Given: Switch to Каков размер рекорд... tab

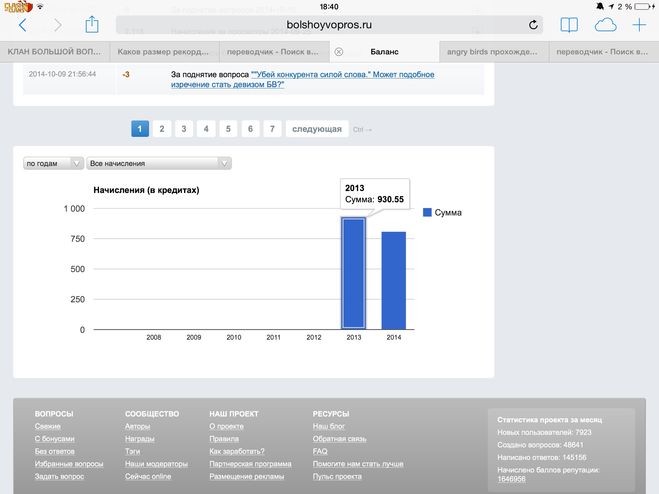Looking at the screenshot, I should pyautogui.click(x=164, y=52).
